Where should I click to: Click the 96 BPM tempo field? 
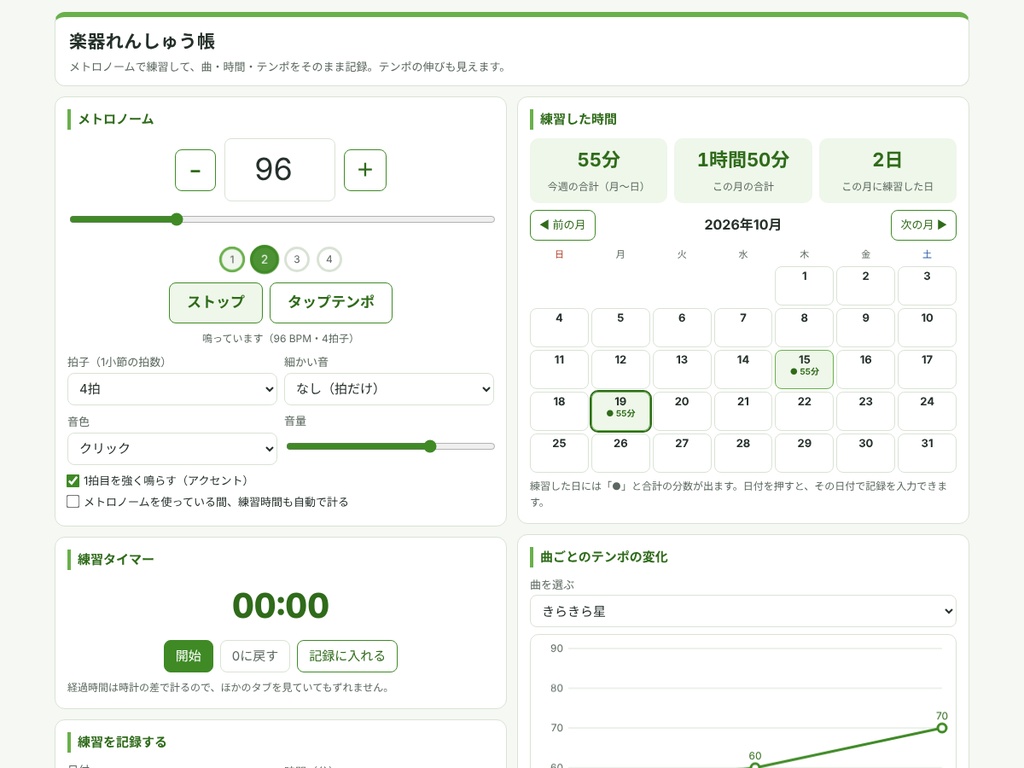[280, 170]
